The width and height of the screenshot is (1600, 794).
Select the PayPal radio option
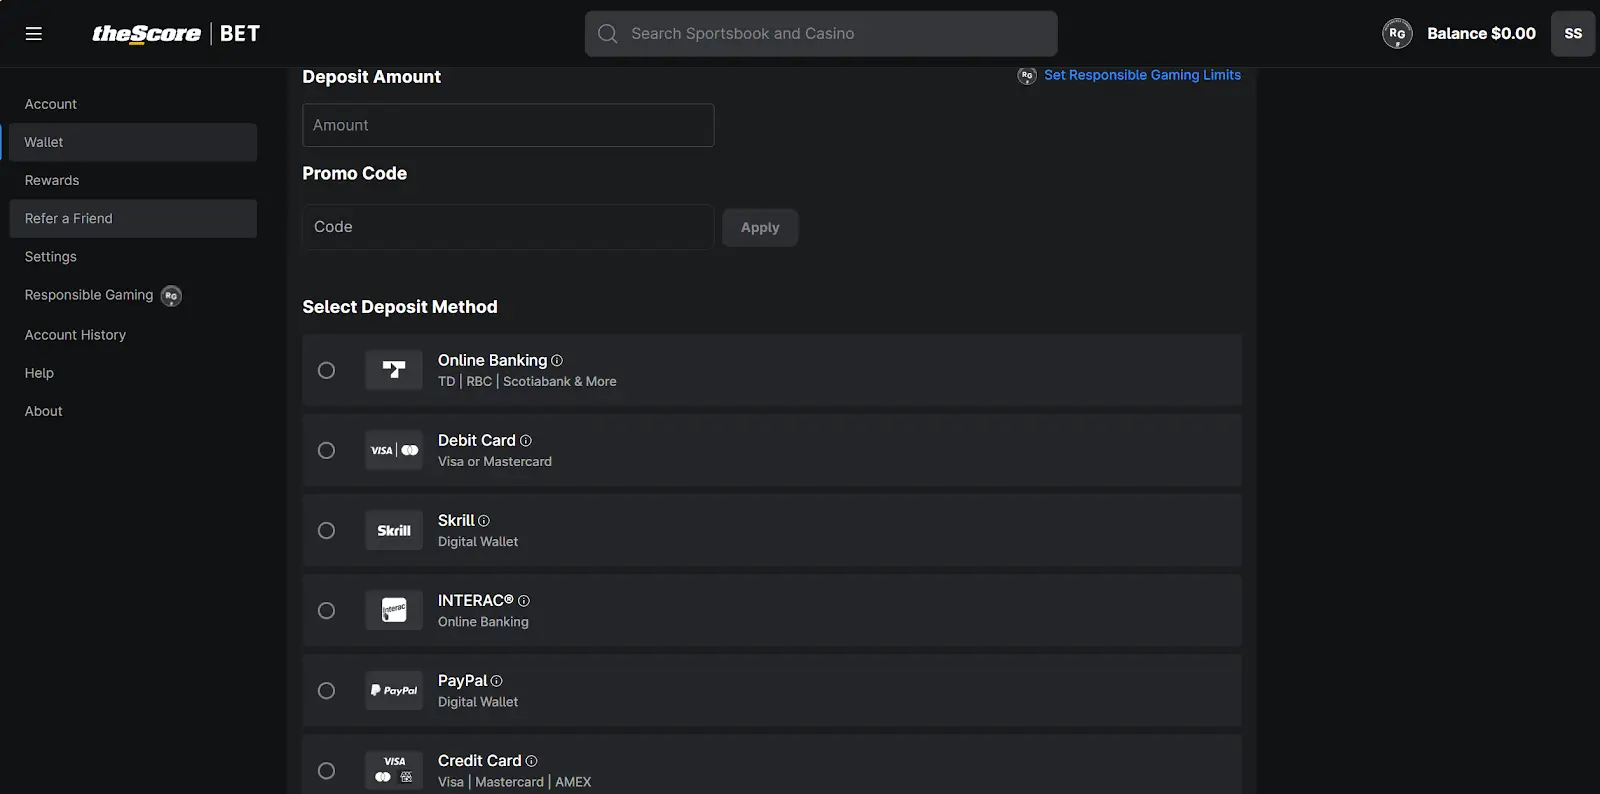pos(326,690)
